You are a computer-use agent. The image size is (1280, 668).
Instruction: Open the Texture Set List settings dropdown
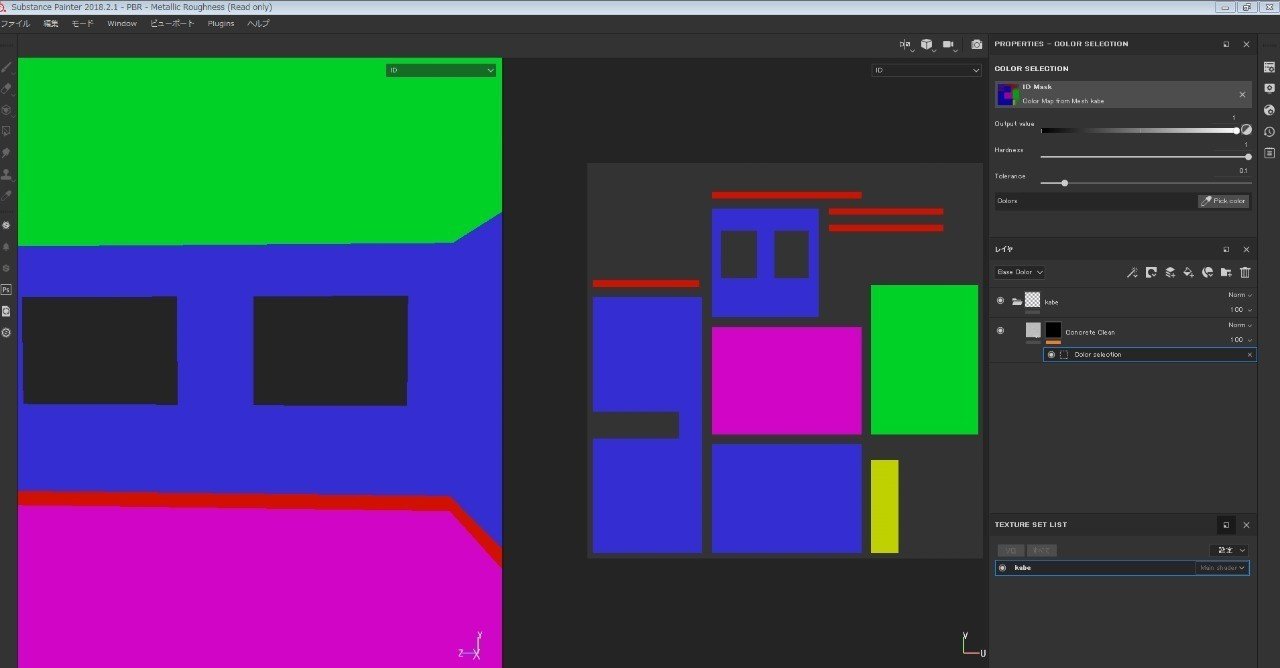(1229, 550)
